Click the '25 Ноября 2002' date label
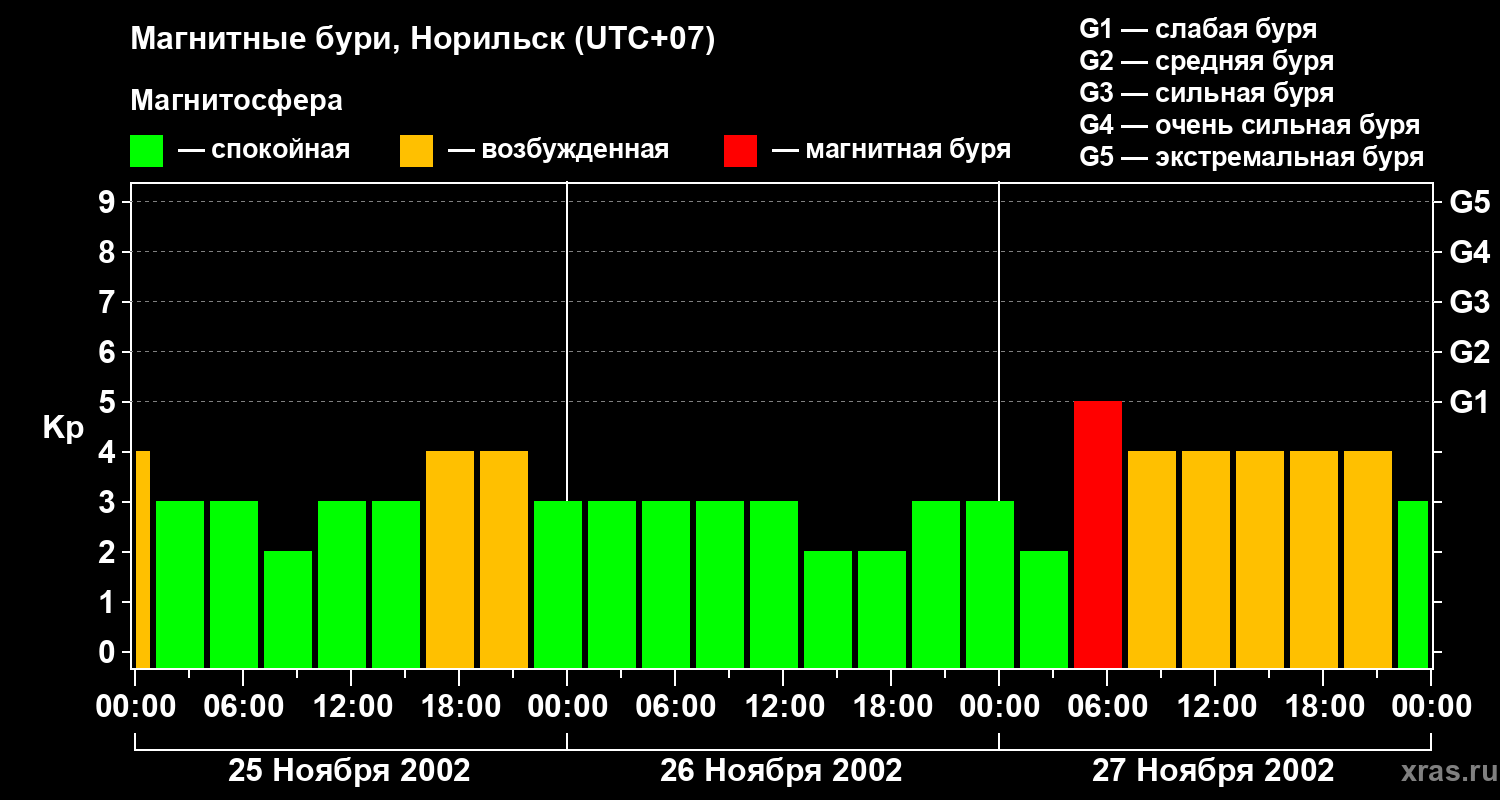The image size is (1500, 800). point(349,770)
